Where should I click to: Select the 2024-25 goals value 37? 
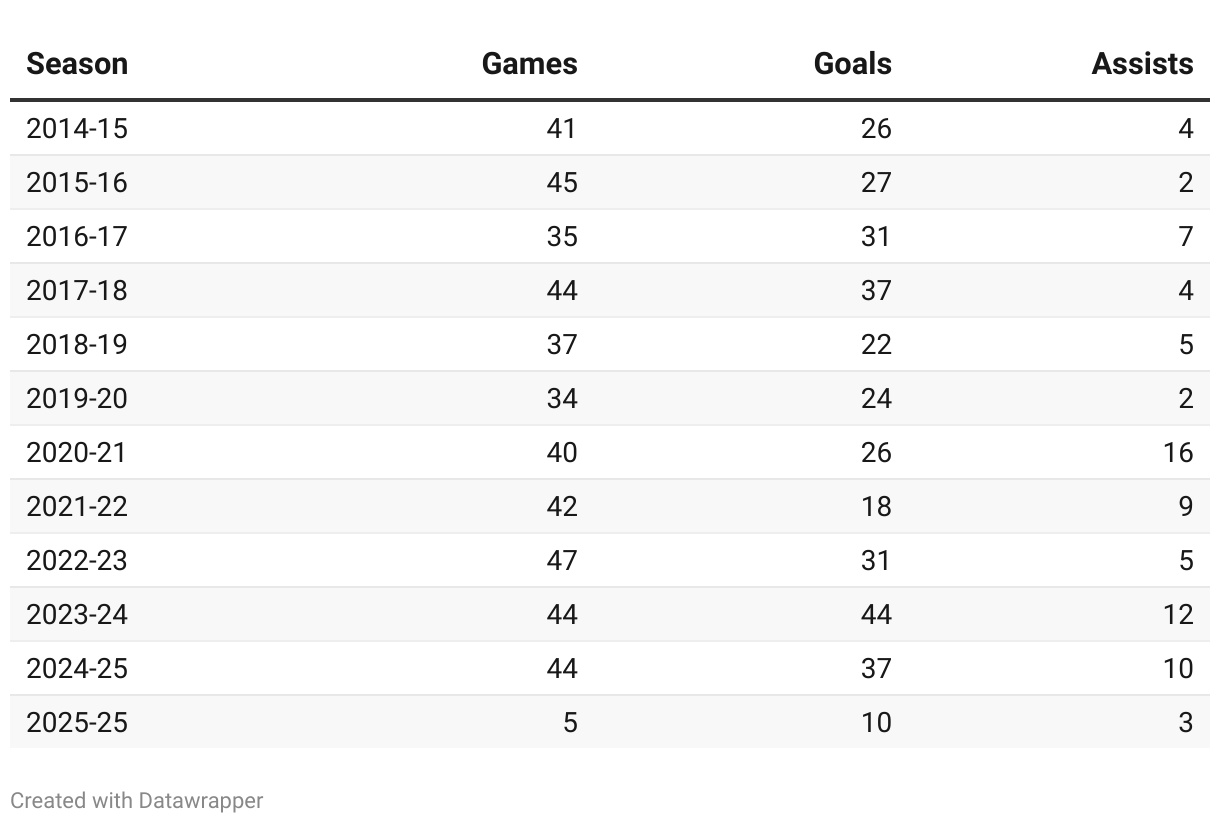click(x=875, y=669)
